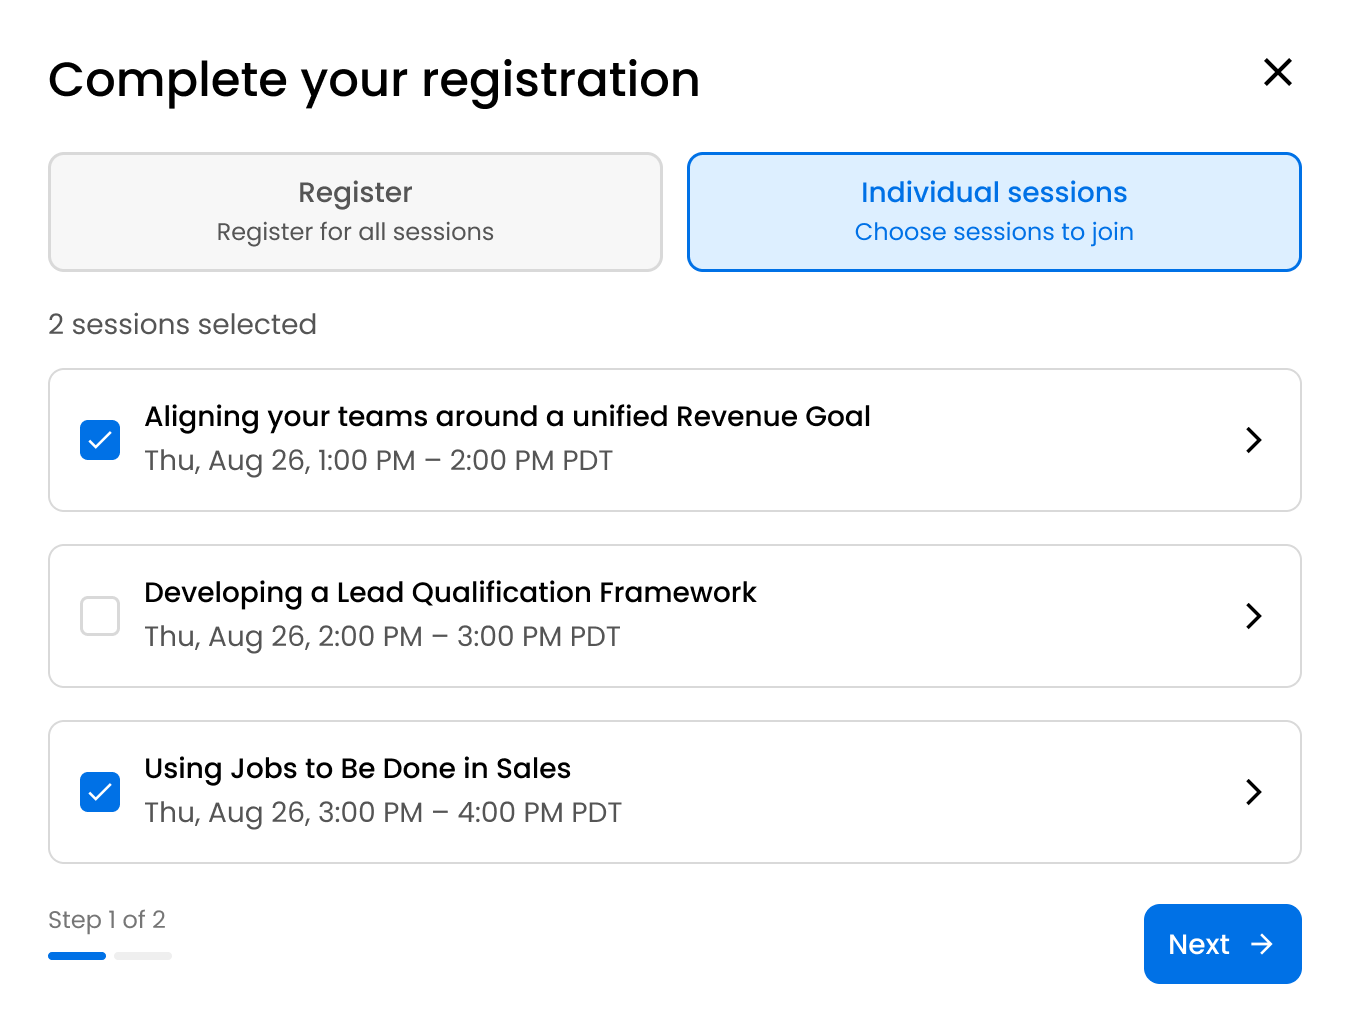
Task: Click the 2 sessions selected text
Action: click(x=182, y=324)
